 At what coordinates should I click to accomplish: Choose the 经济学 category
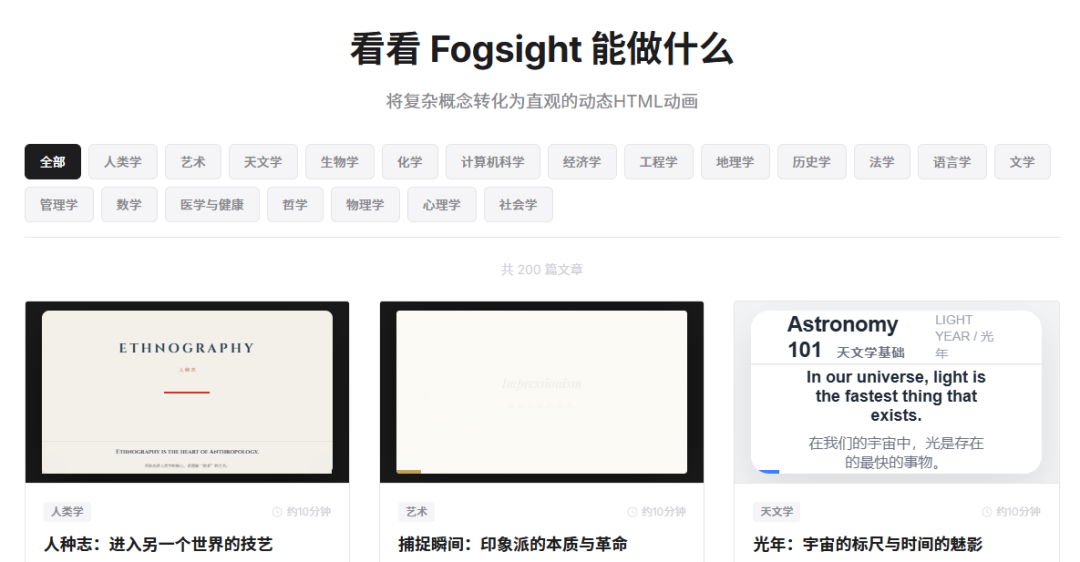[x=582, y=162]
